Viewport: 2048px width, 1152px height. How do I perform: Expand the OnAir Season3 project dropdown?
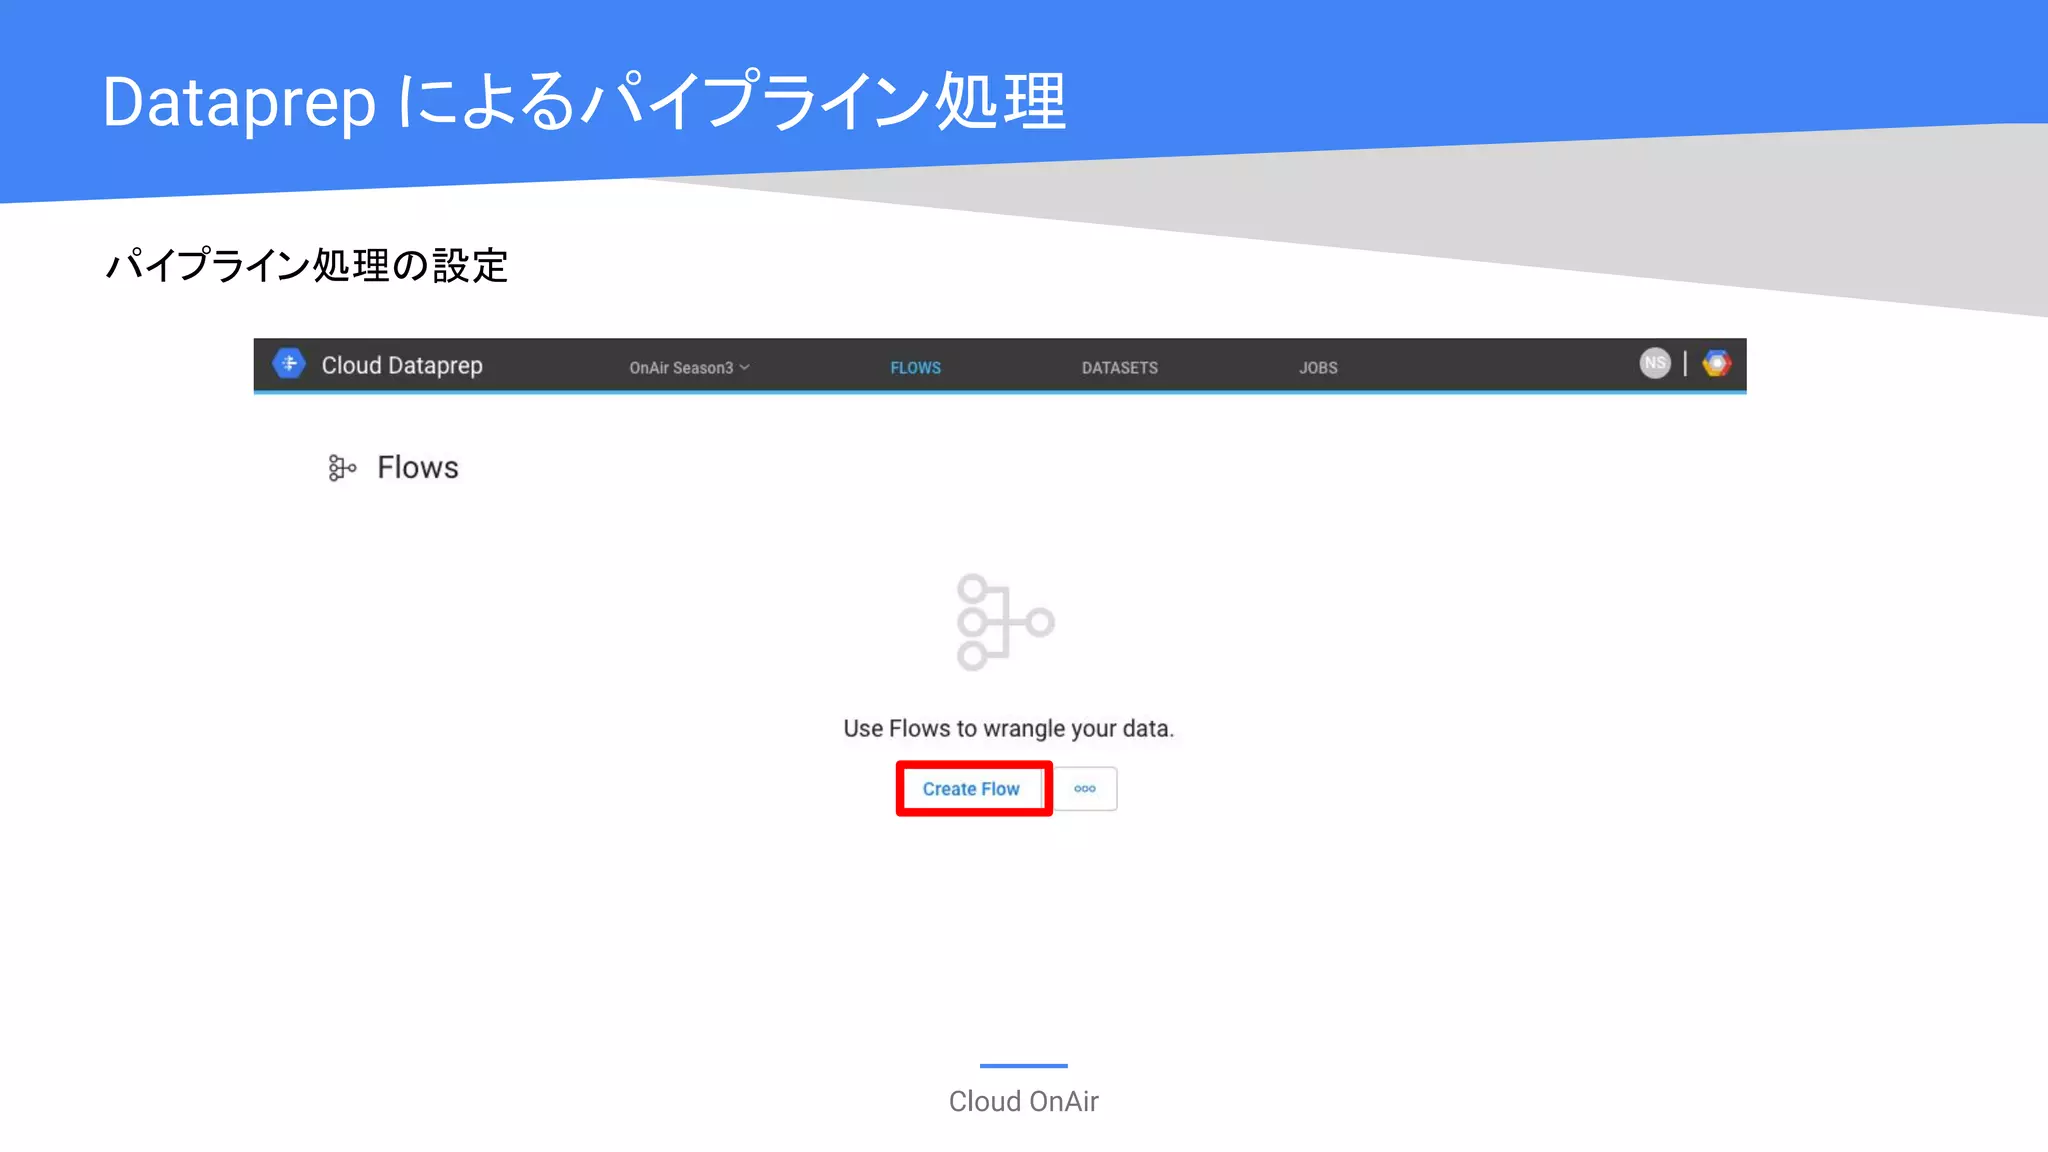pos(689,367)
